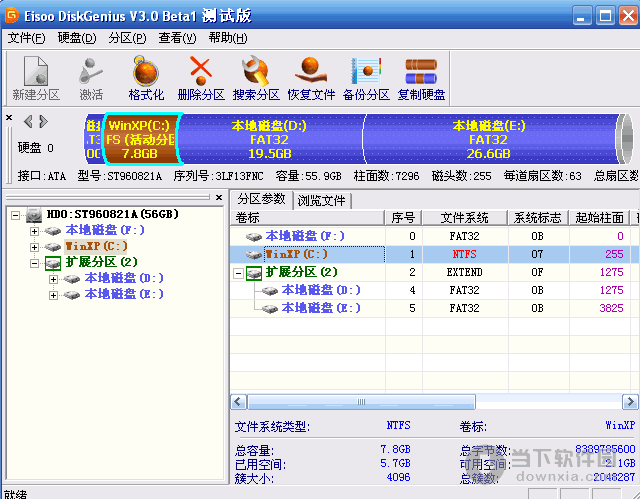Select 本地磁盘(E:) label in the tree
The width and height of the screenshot is (640, 499).
point(124,295)
